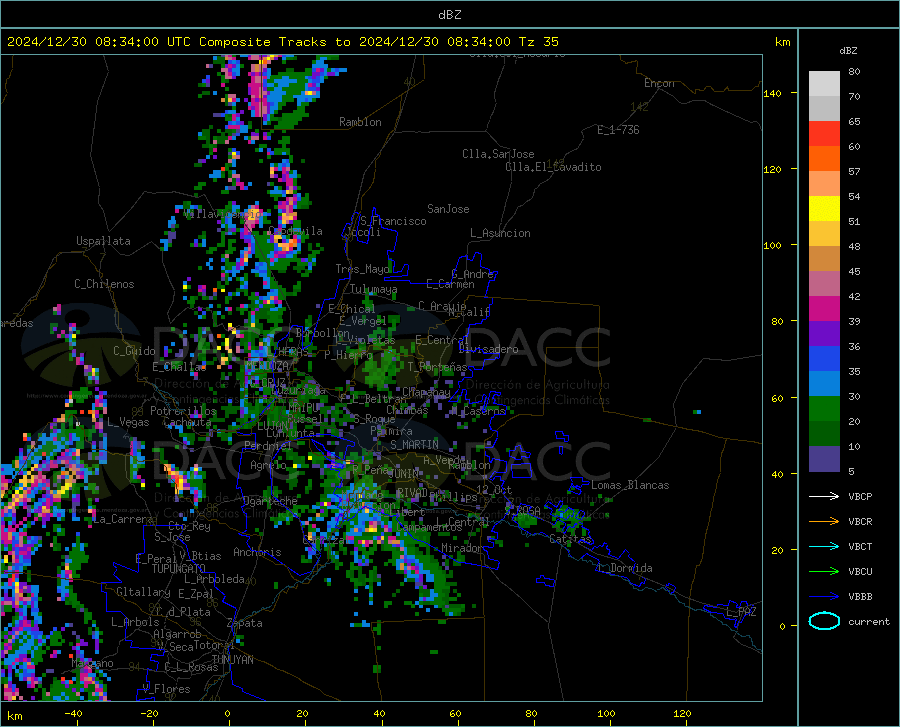Pick the magenta 39 dBZ color swatch
This screenshot has height=727, width=900.
(824, 309)
